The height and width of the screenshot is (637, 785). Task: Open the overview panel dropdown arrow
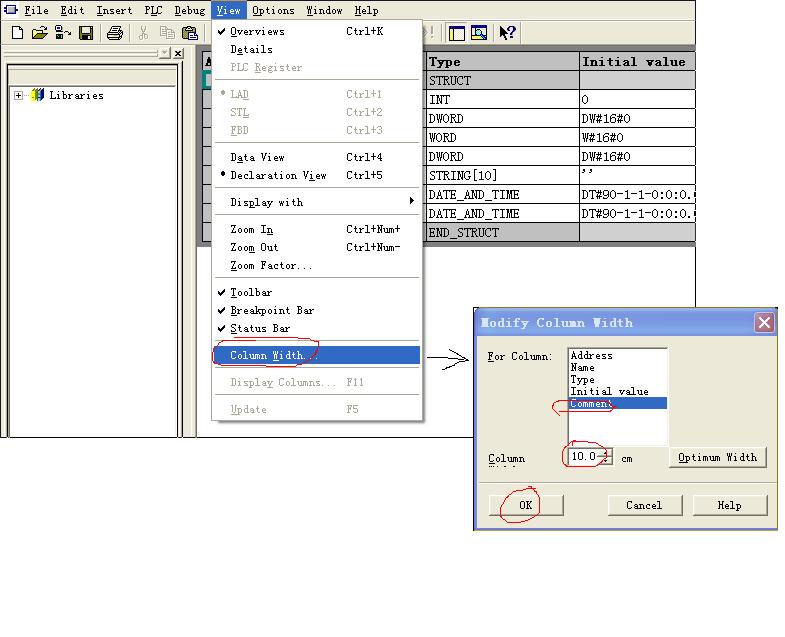pyautogui.click(x=165, y=53)
